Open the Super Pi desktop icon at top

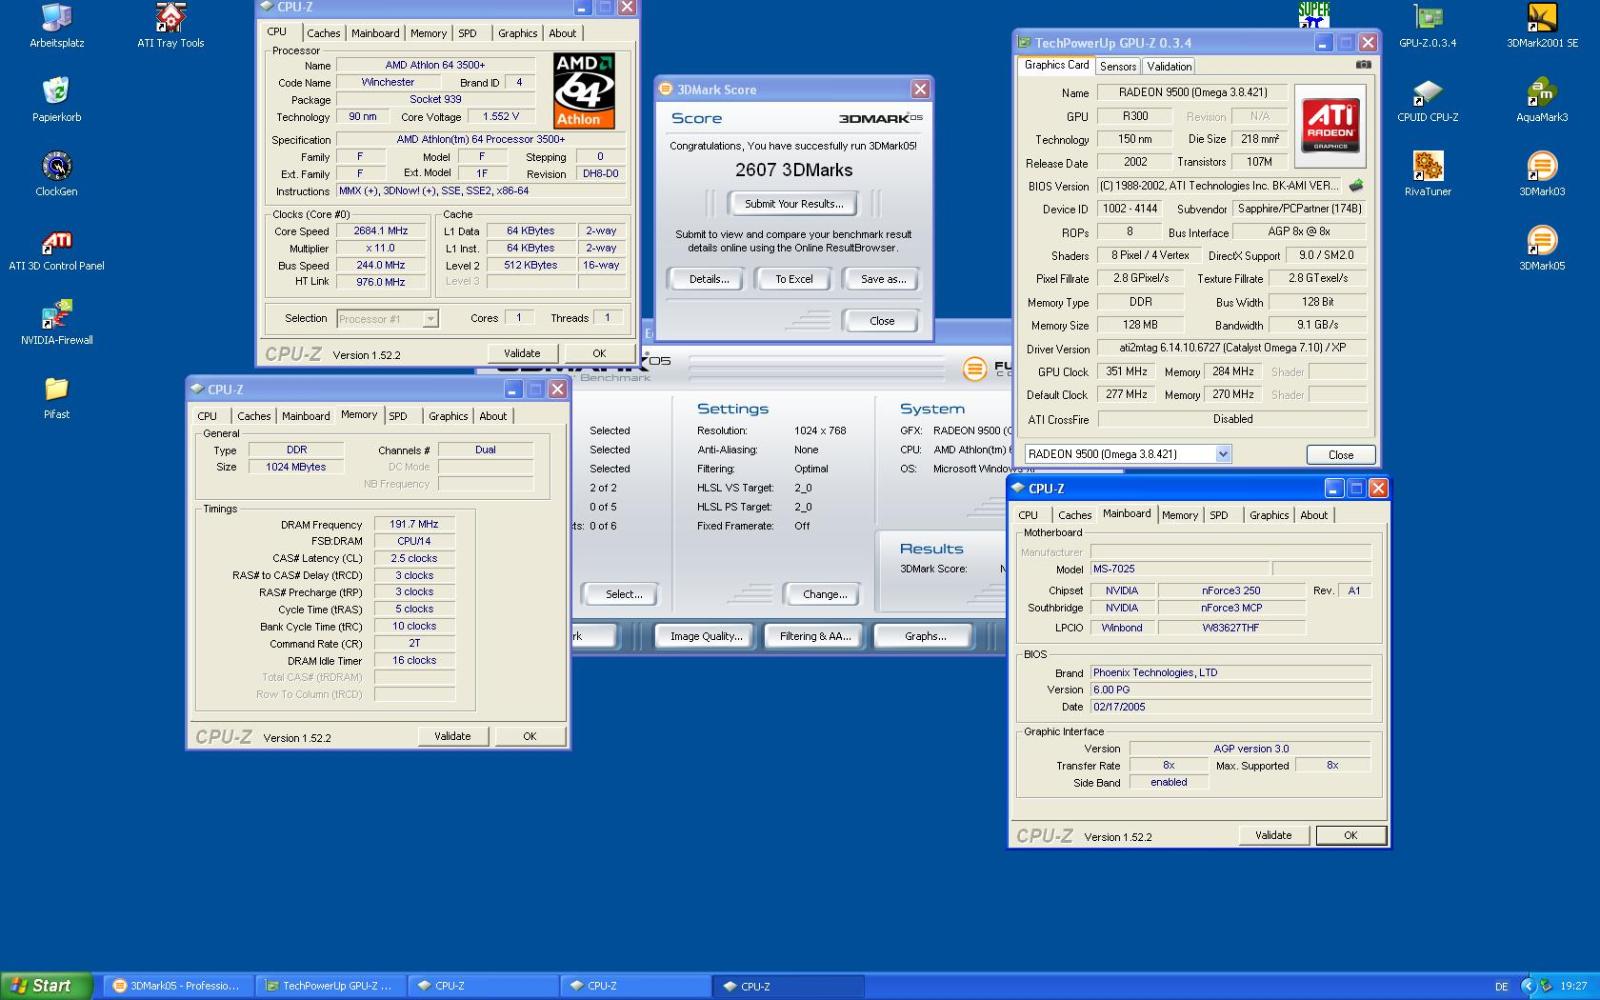(x=1313, y=14)
